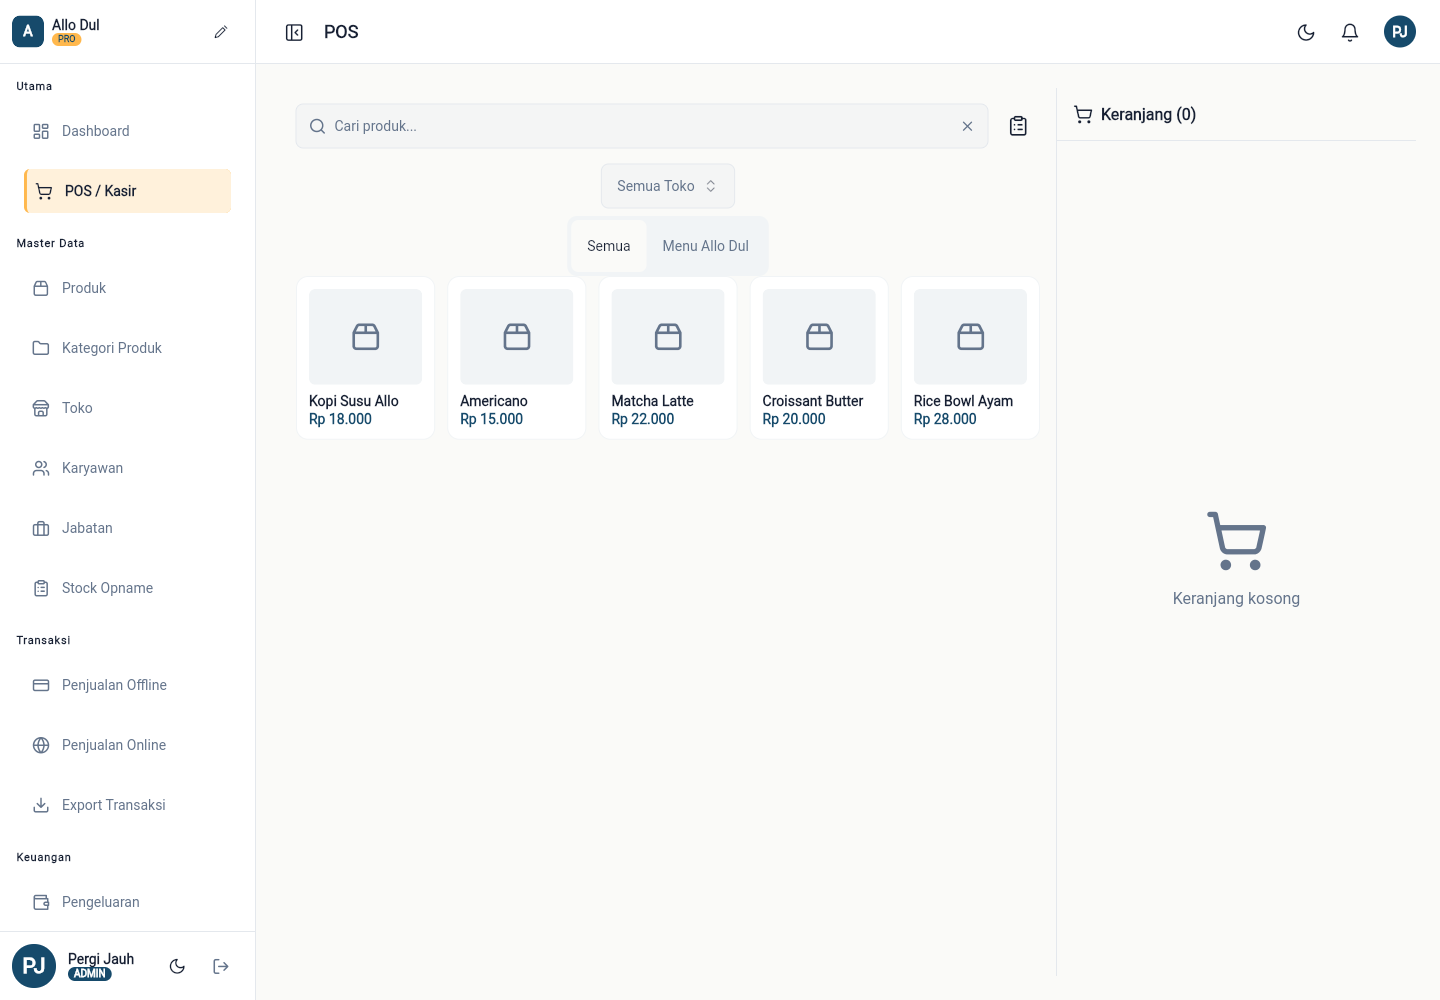
Task: Add Kopi Susu Allo to cart
Action: point(365,358)
